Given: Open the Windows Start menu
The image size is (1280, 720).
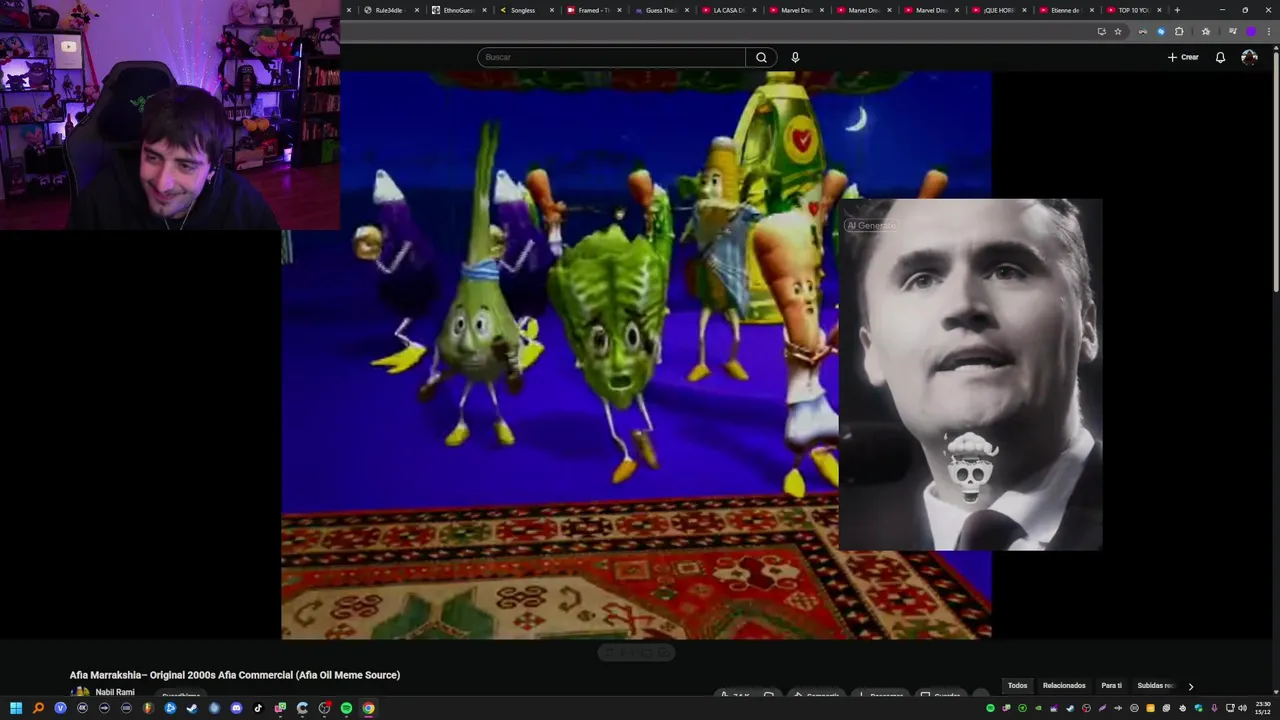Looking at the screenshot, I should point(16,708).
